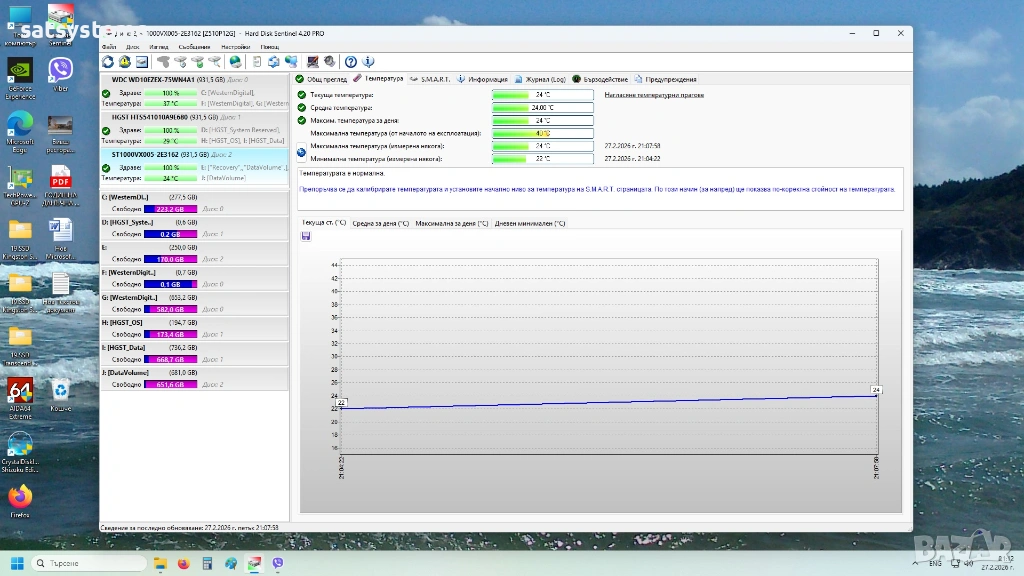Open Firefox from the desktop
The image size is (1024, 576).
tap(20, 498)
